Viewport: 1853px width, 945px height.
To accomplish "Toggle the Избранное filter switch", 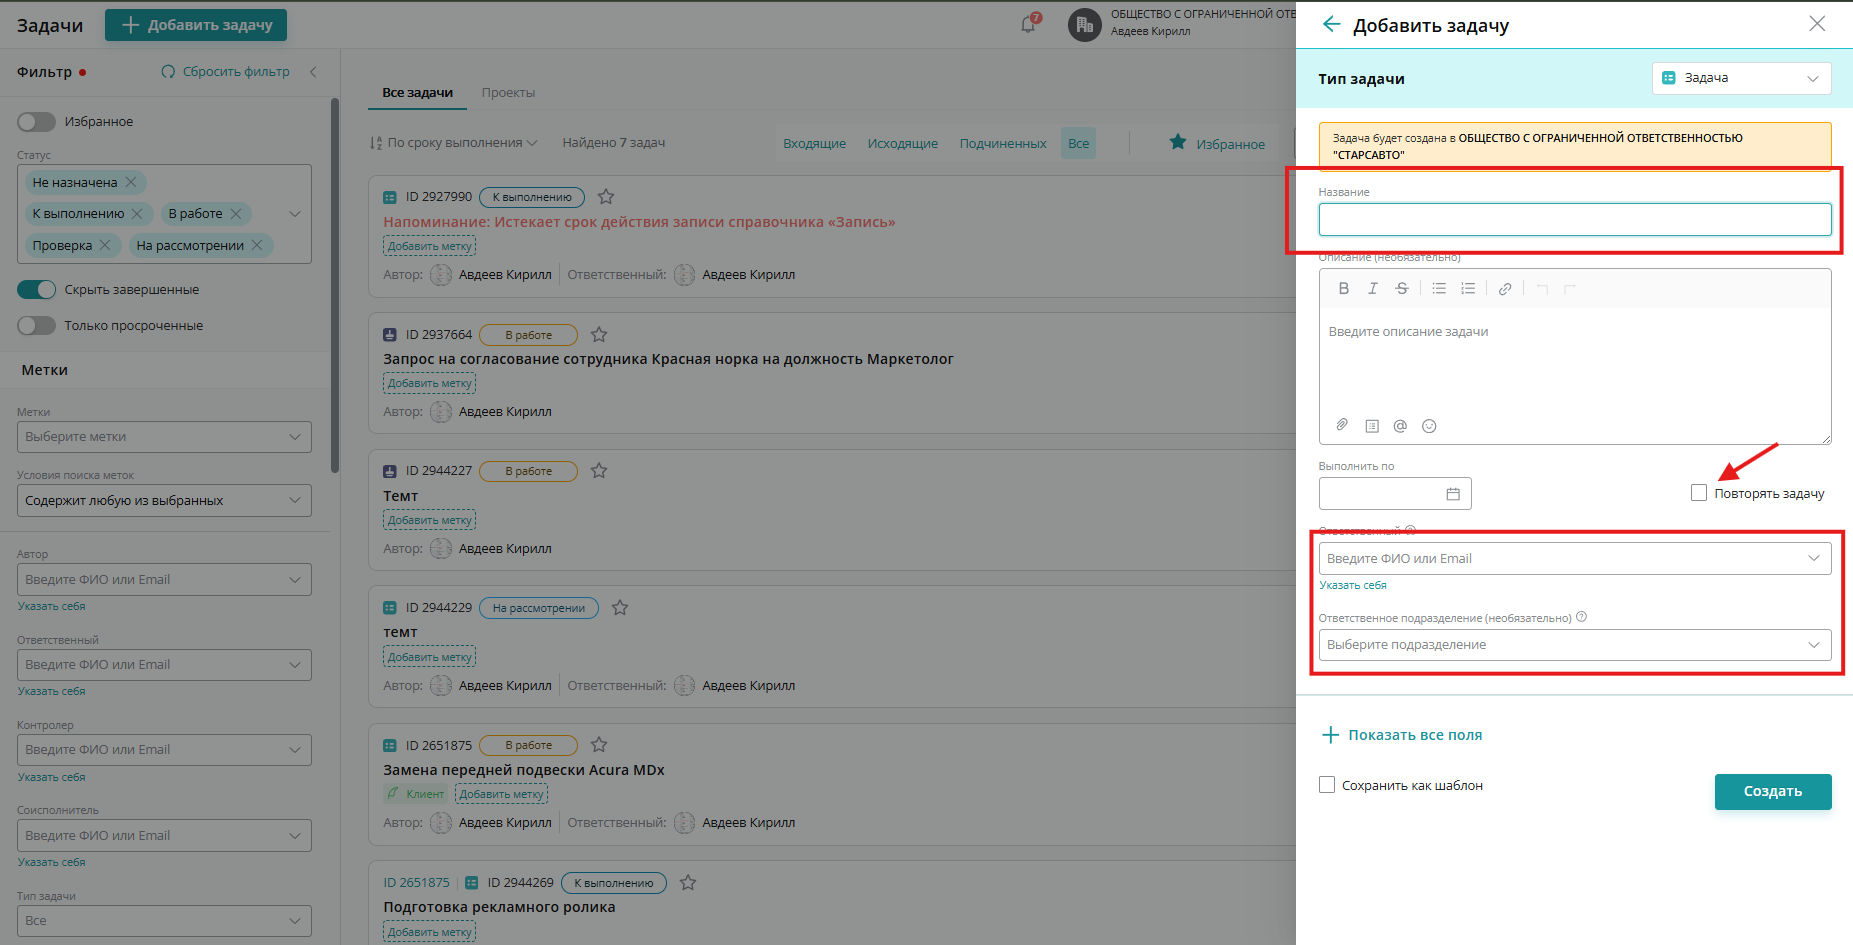I will pyautogui.click(x=36, y=122).
